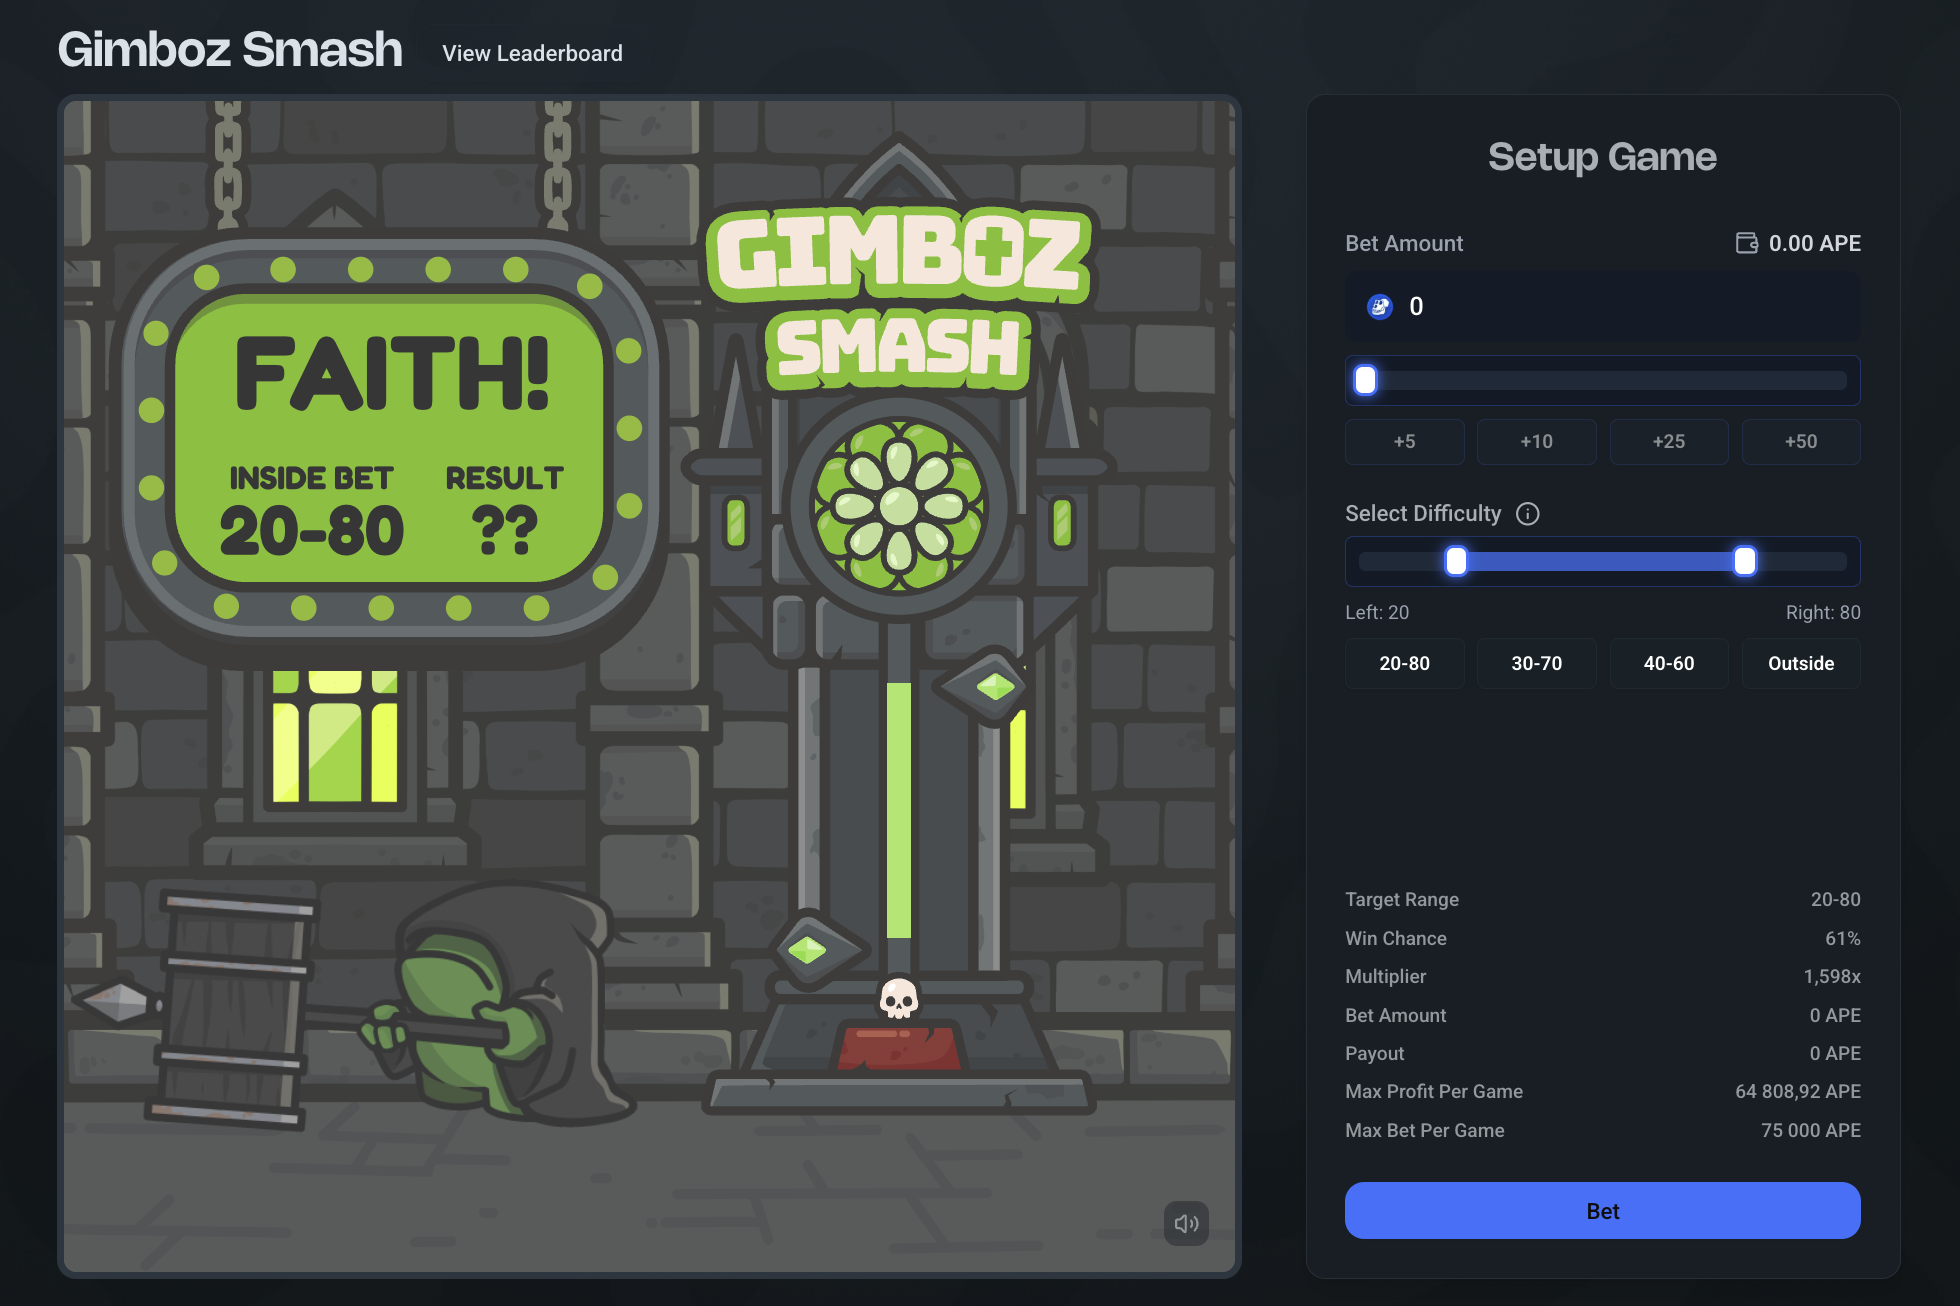Select the 40-60 difficulty preset
The width and height of the screenshot is (1960, 1306).
[x=1668, y=663]
